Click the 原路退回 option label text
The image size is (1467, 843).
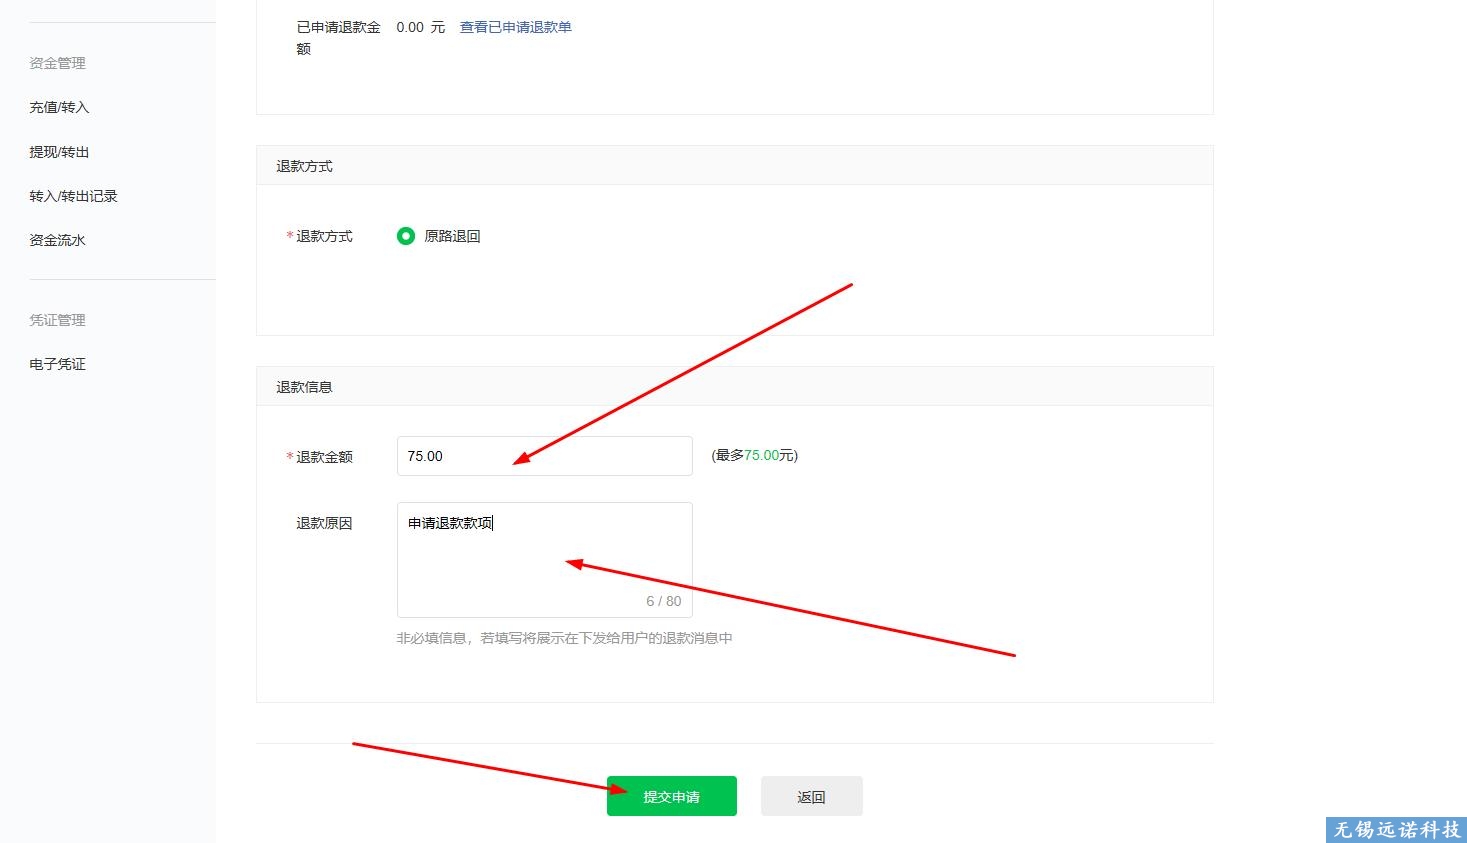tap(452, 236)
